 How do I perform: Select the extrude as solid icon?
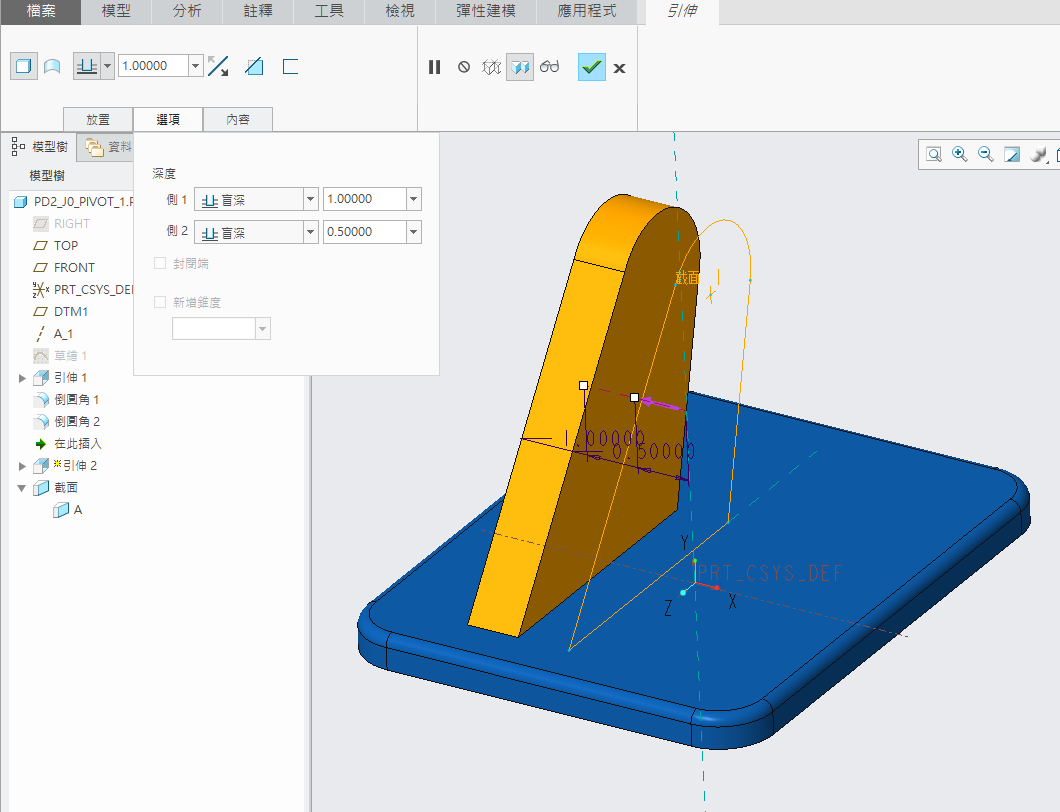pos(23,67)
